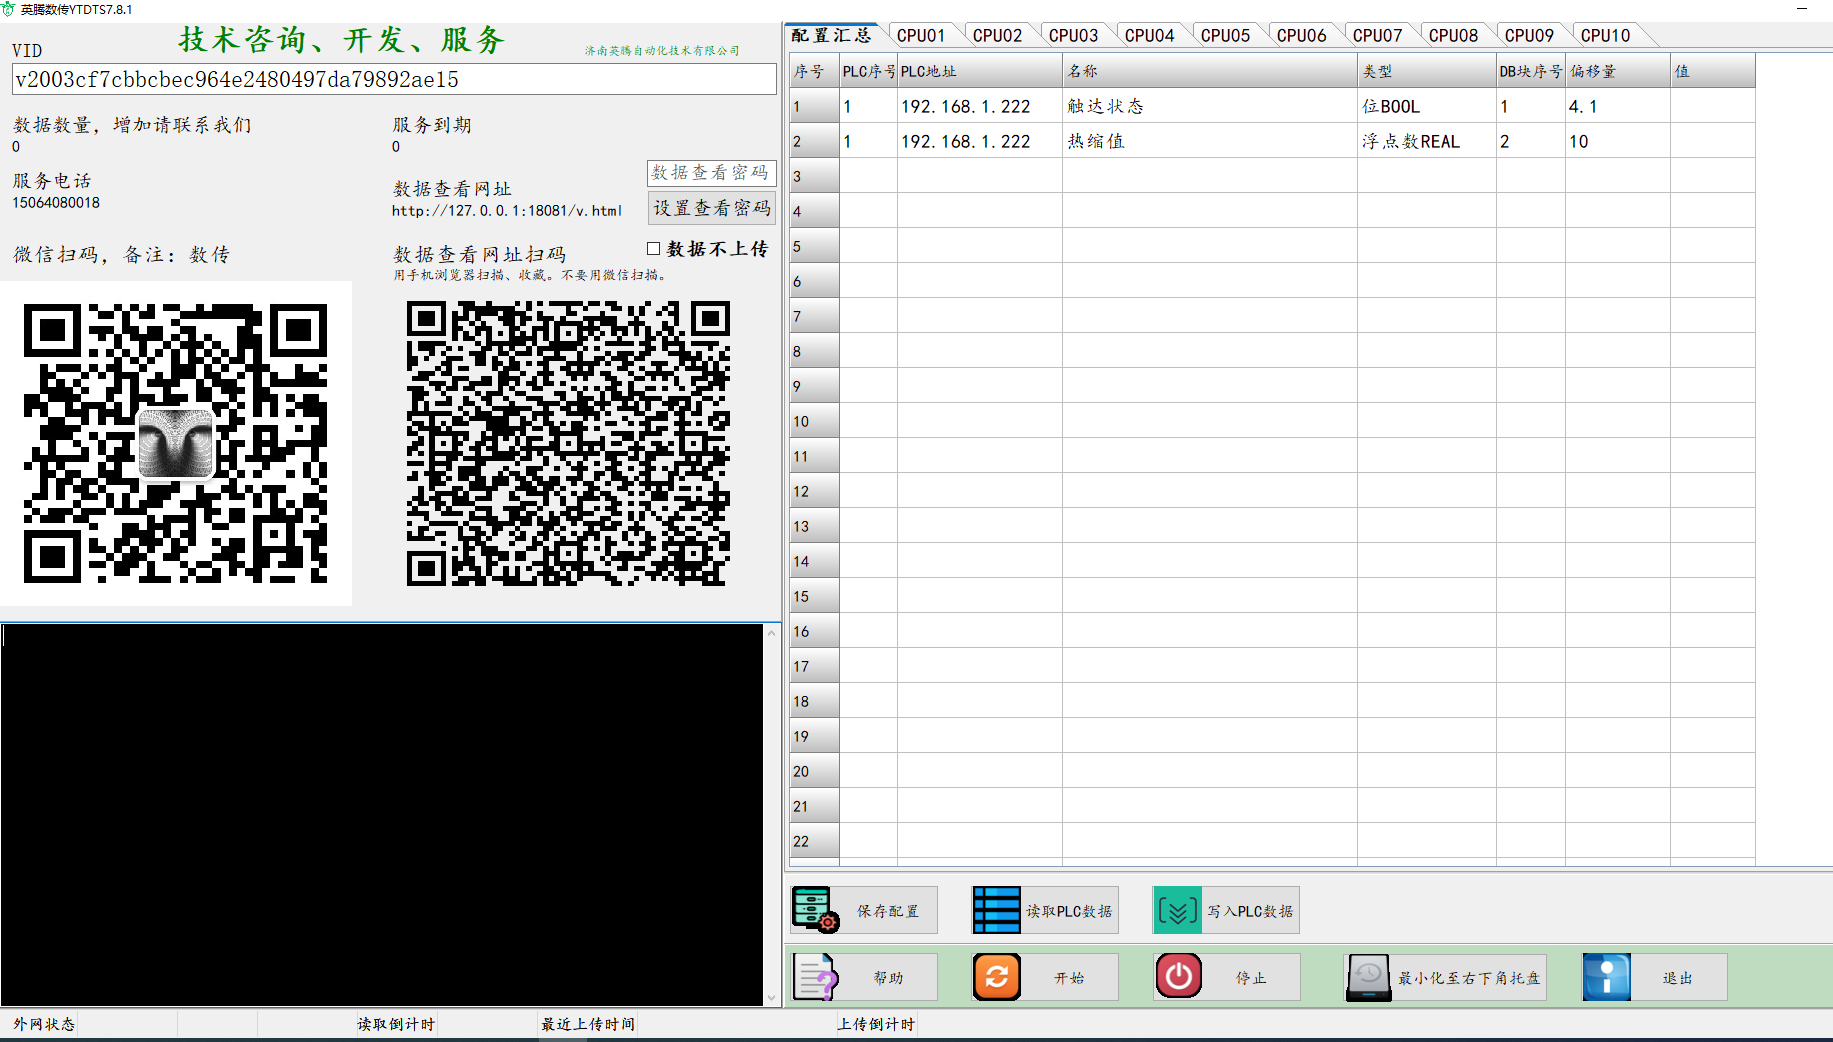
Task: Click the red stop power icon
Action: click(x=1178, y=977)
